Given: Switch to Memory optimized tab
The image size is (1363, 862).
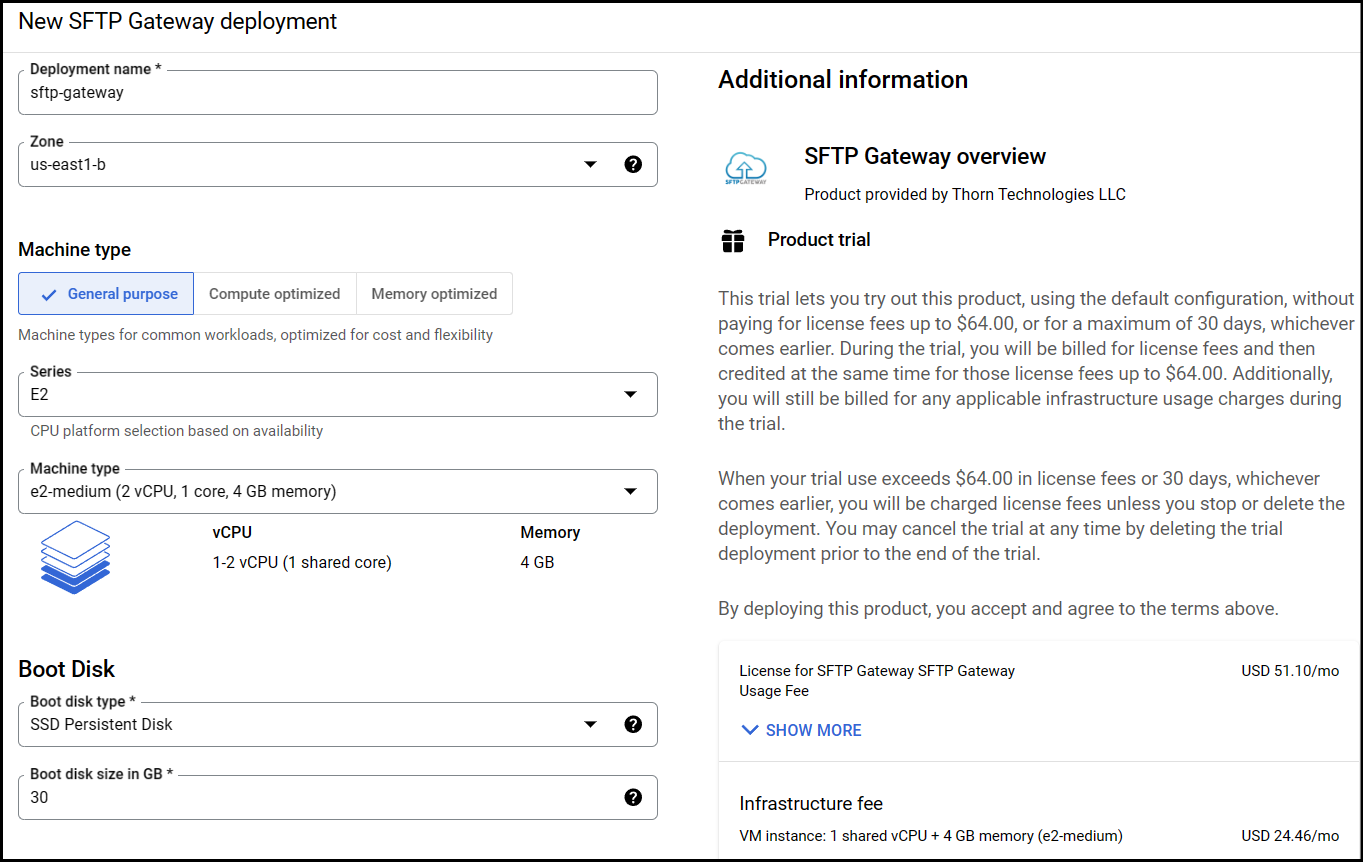Looking at the screenshot, I should 434,294.
